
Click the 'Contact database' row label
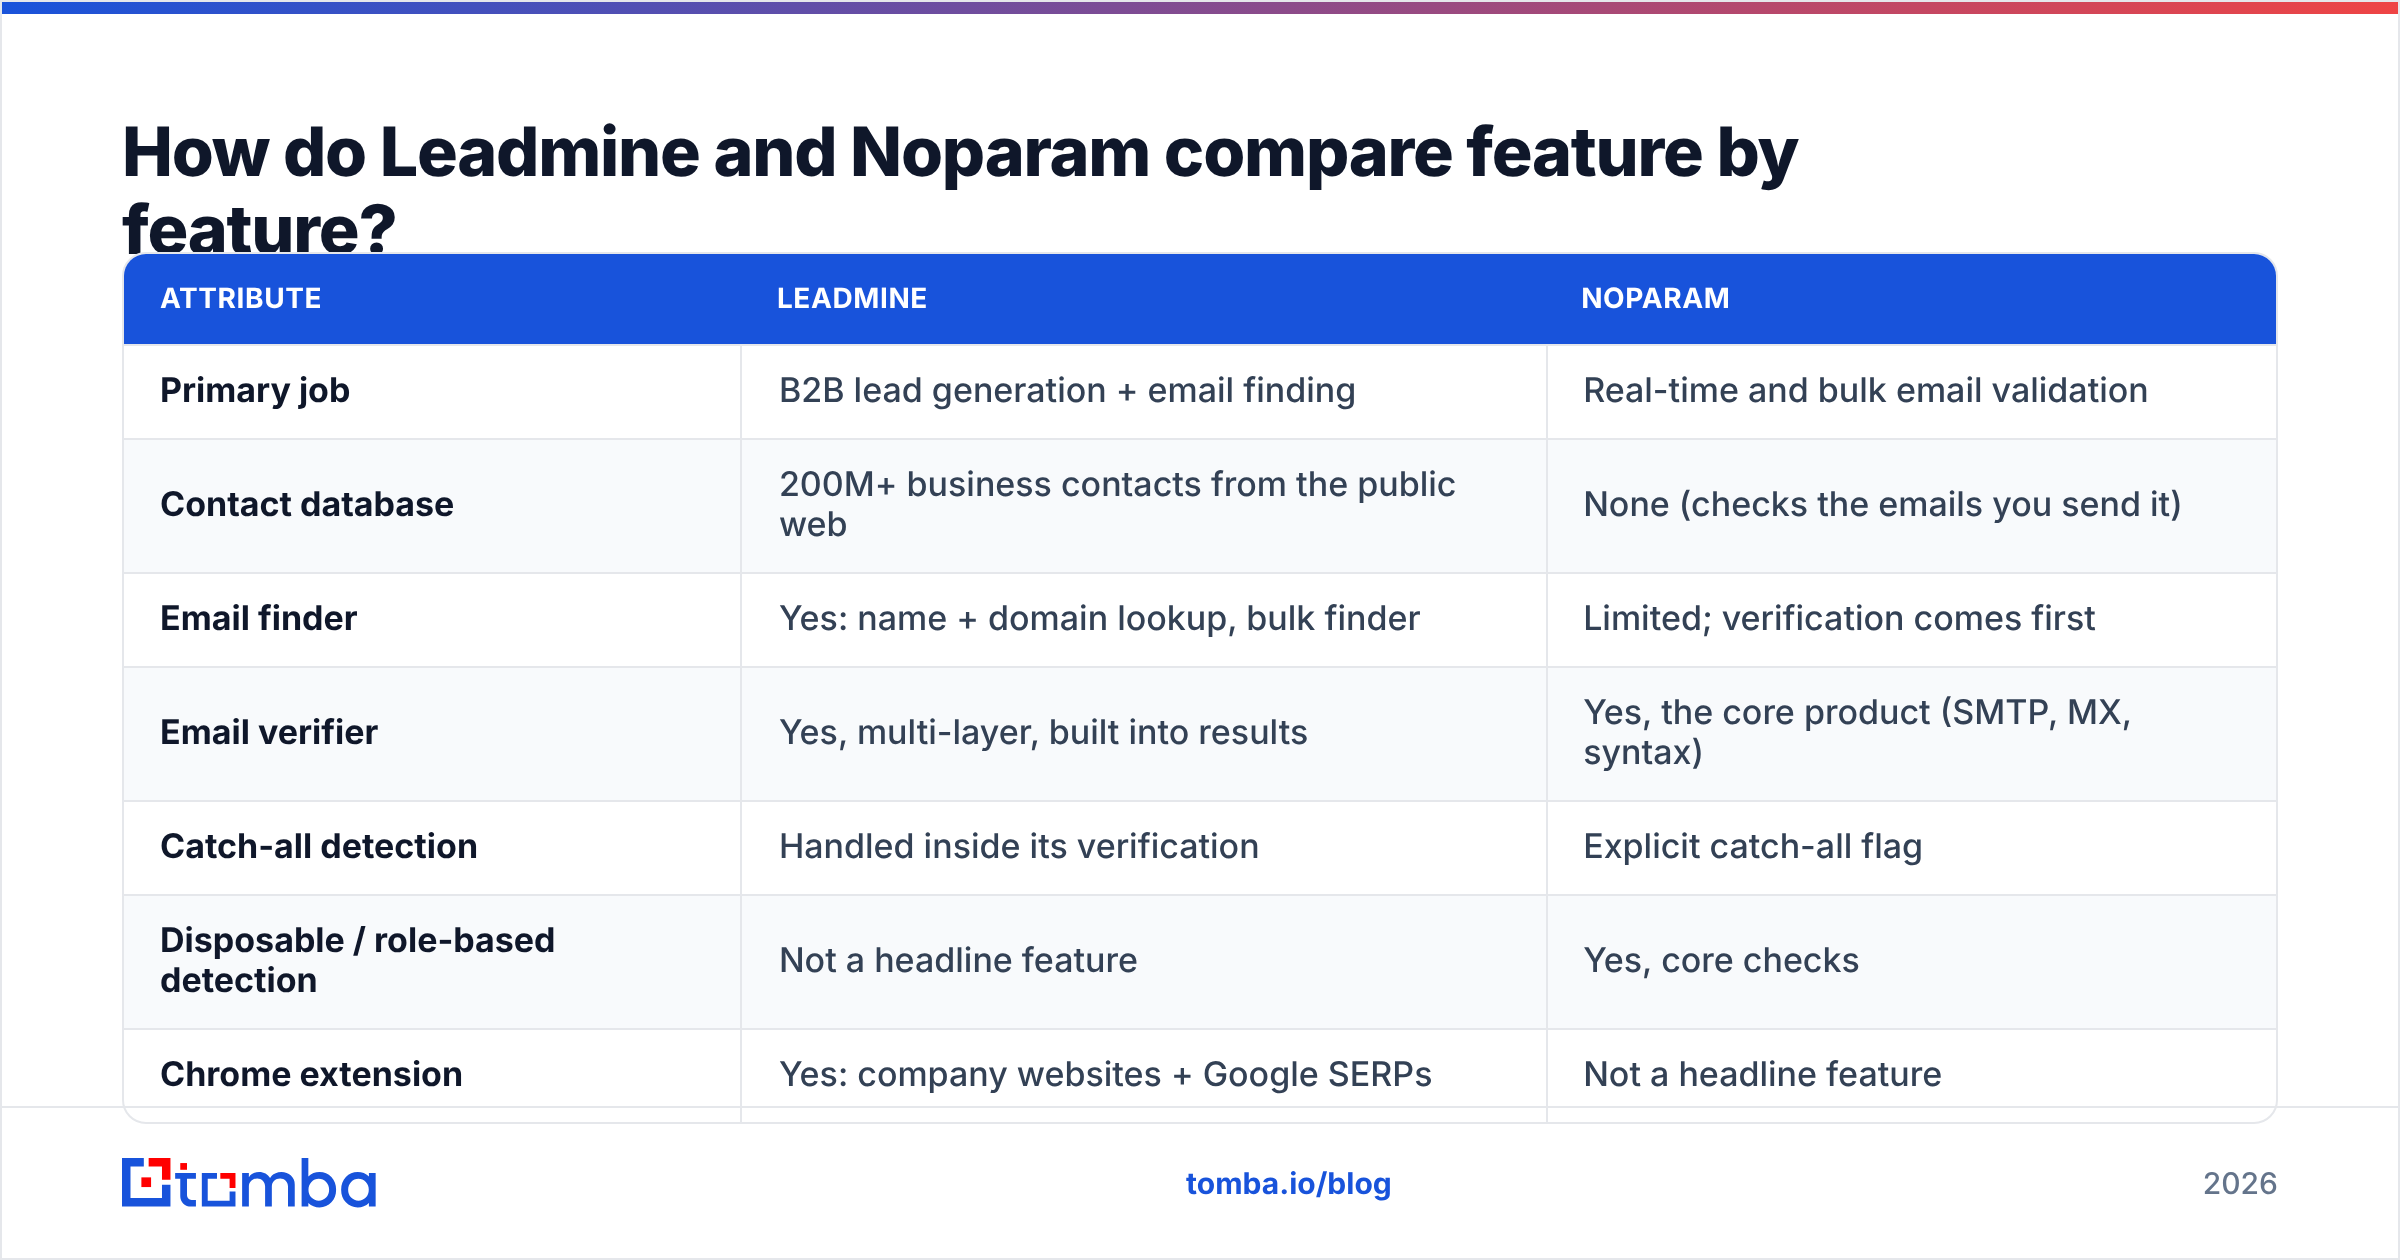pos(307,504)
